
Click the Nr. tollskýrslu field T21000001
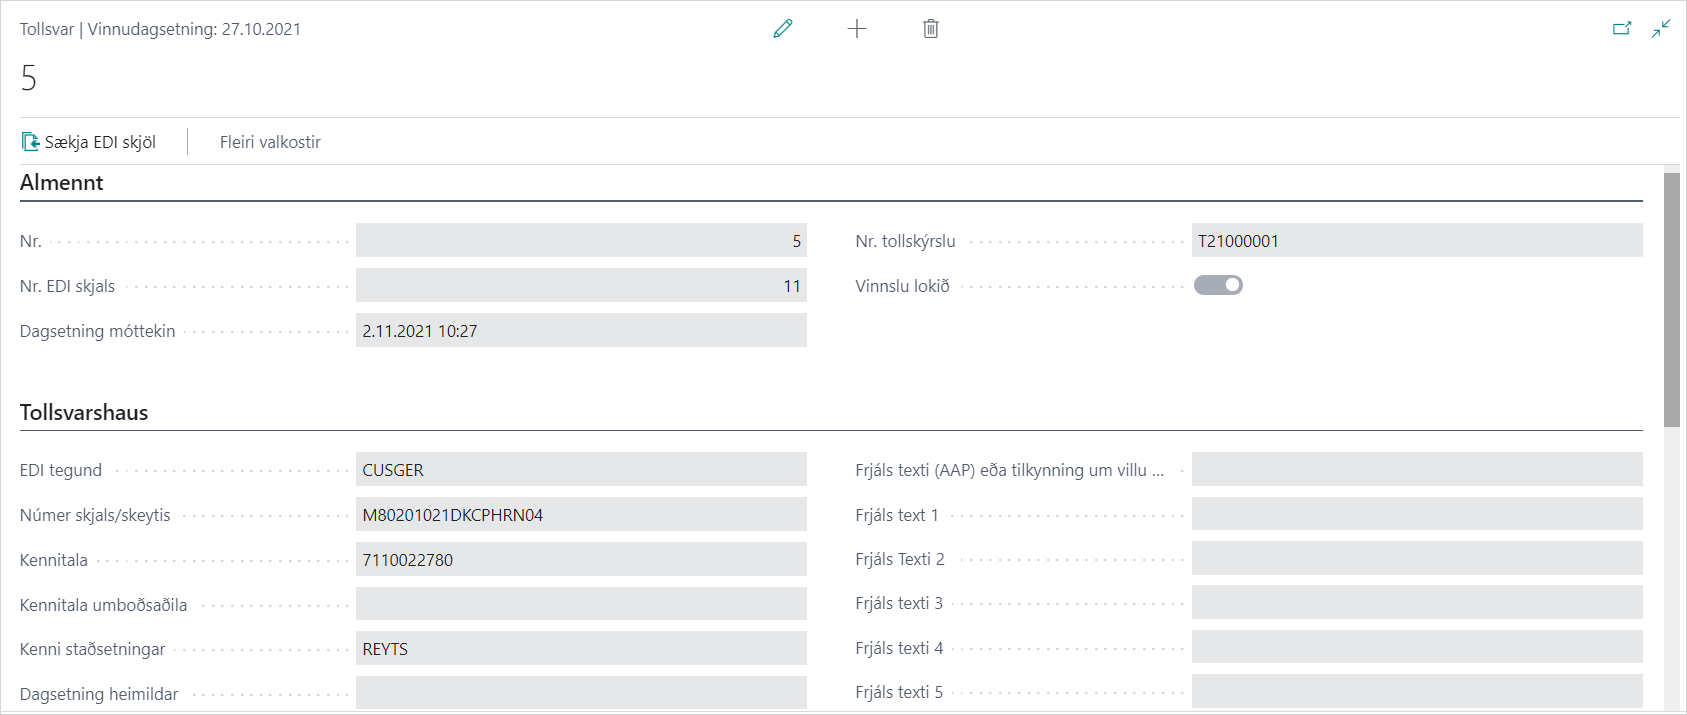(x=1416, y=241)
